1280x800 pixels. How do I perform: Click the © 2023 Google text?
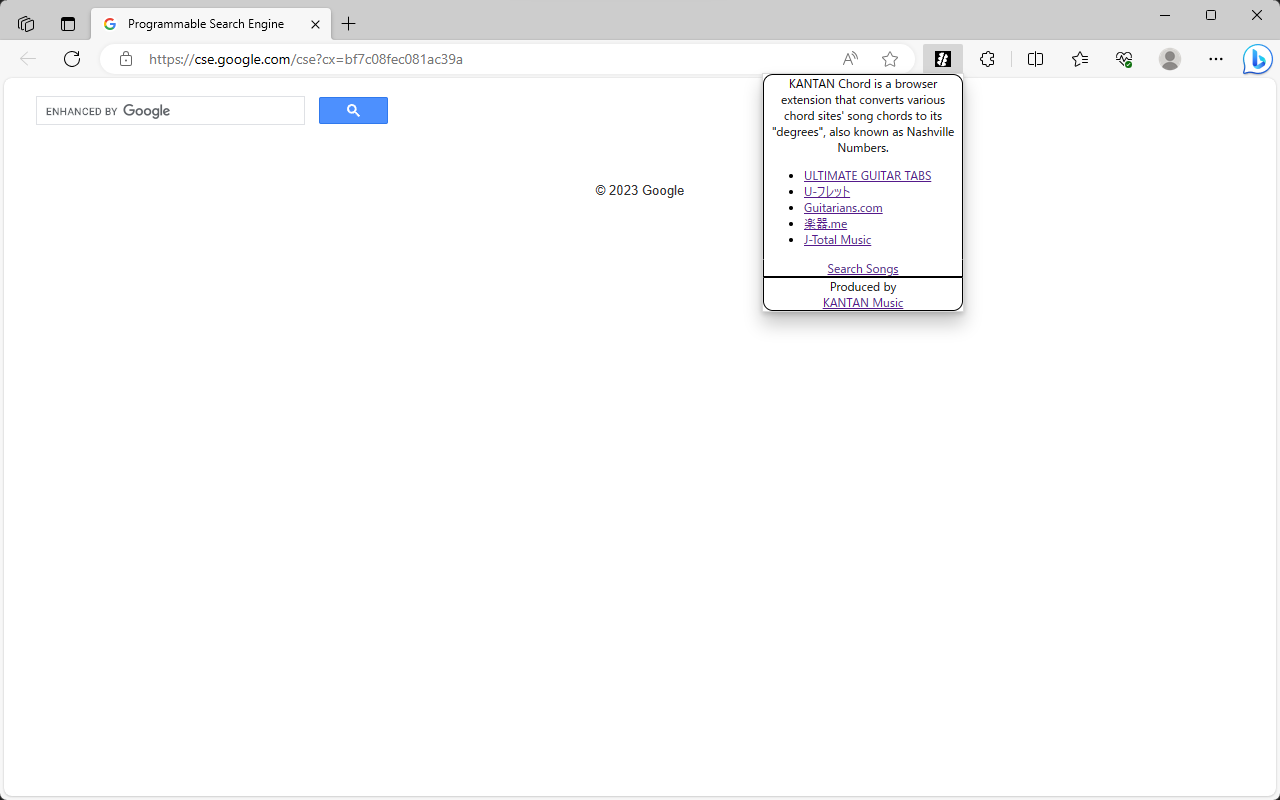(640, 191)
